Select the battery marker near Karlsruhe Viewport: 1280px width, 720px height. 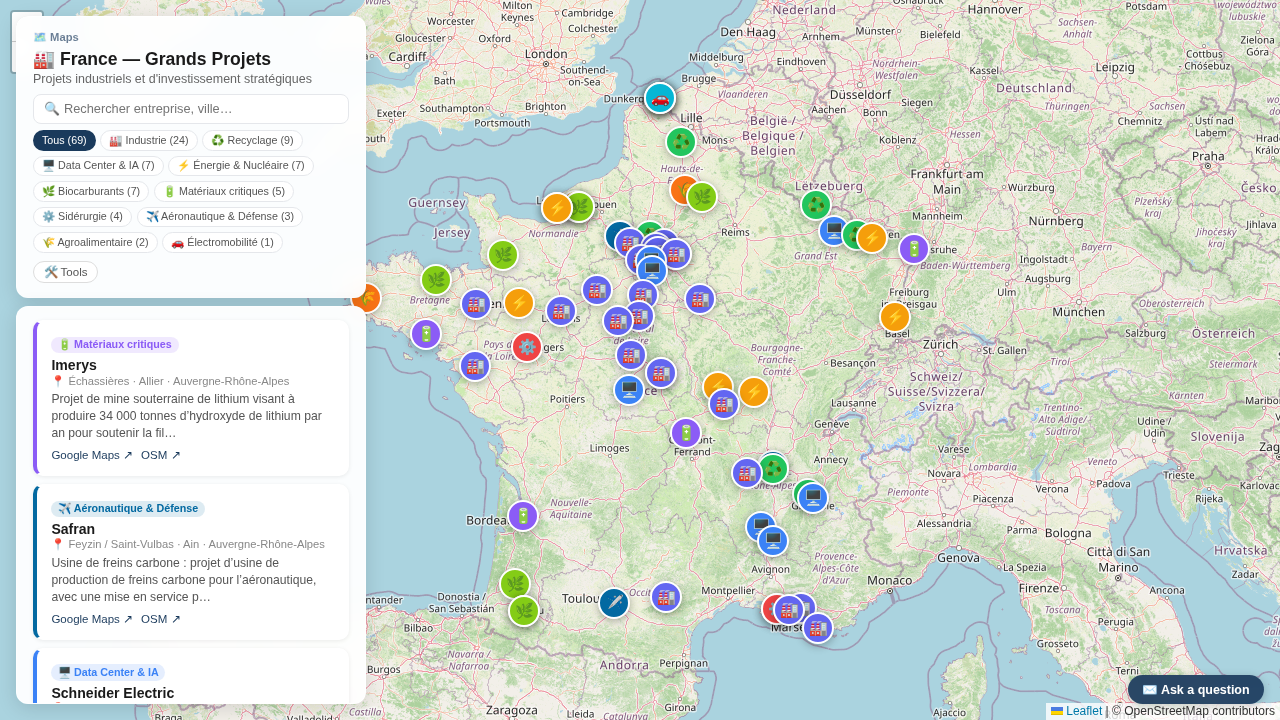pyautogui.click(x=914, y=249)
